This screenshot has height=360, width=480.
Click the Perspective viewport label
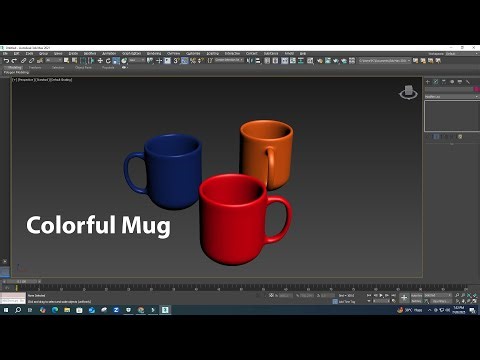point(26,80)
